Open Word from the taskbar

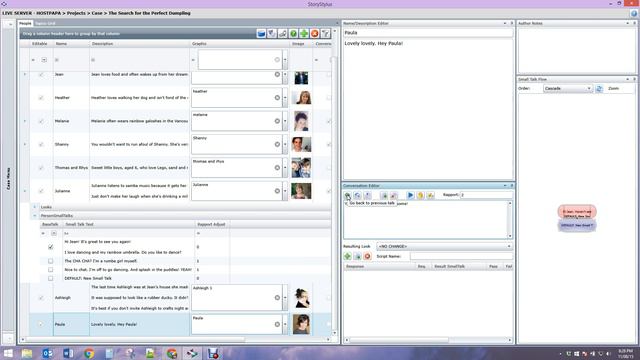coord(68,353)
